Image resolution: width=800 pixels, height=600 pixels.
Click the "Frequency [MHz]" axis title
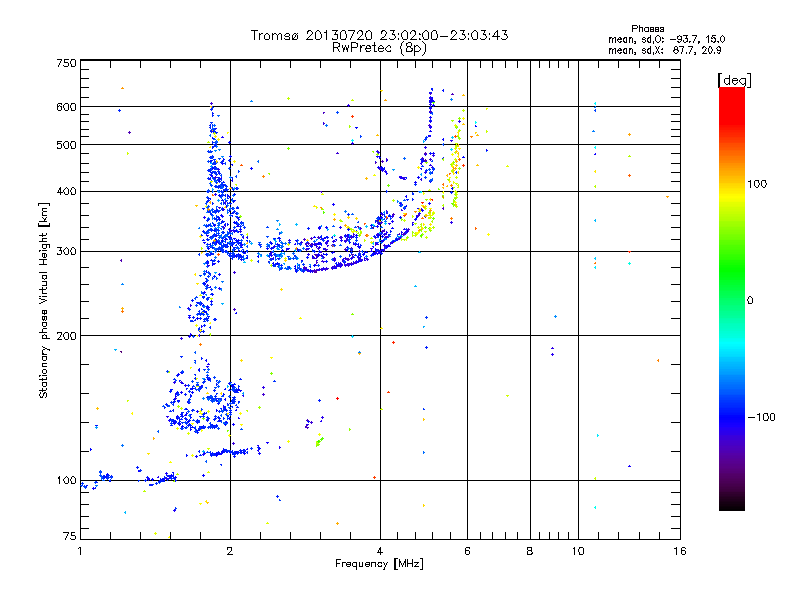click(x=379, y=564)
